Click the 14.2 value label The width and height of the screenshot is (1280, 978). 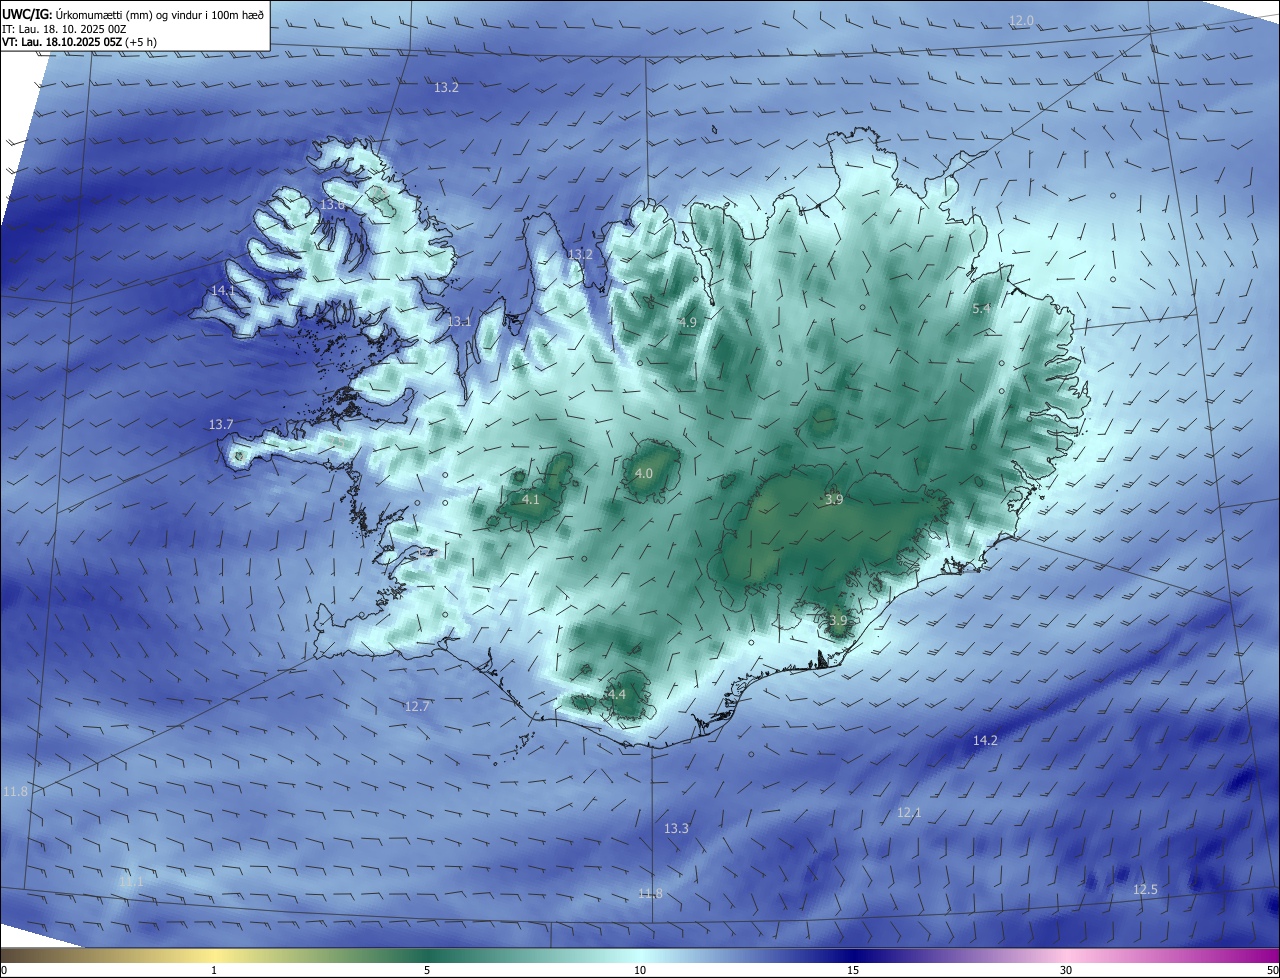coord(985,740)
